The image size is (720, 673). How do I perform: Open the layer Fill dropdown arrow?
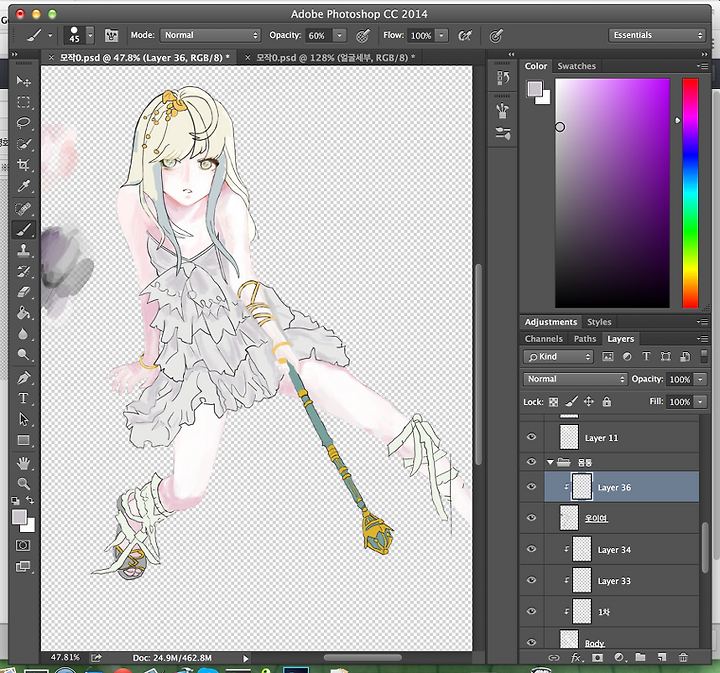pos(701,402)
